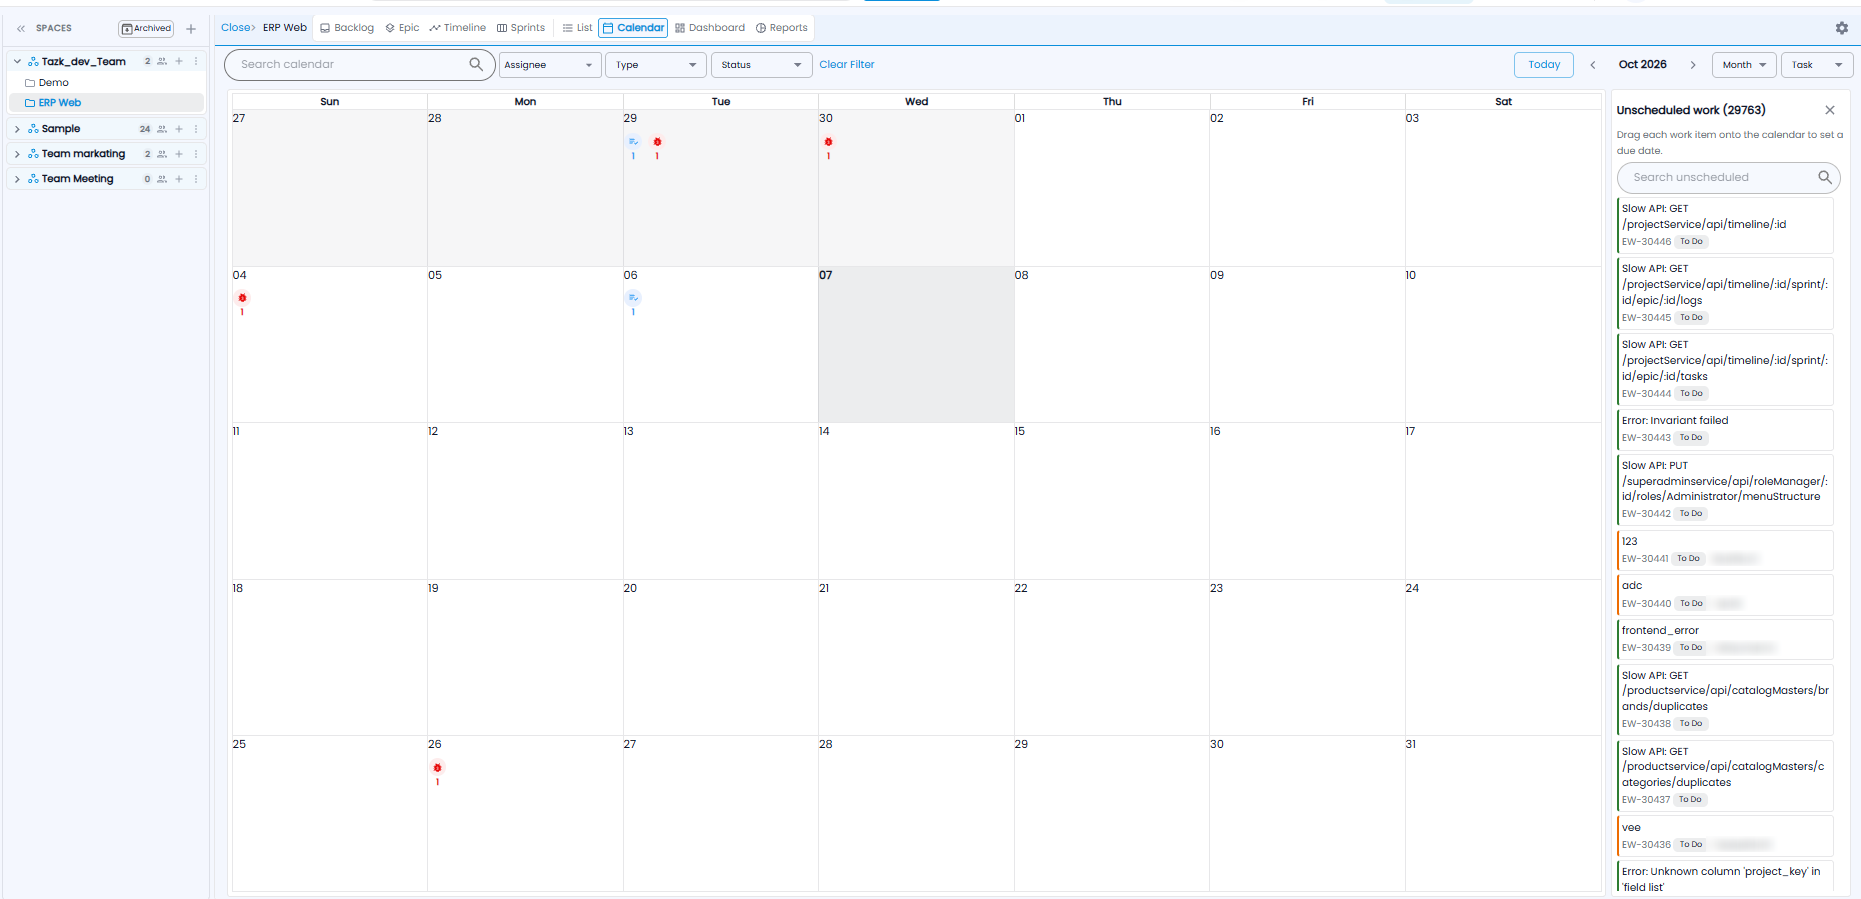
Task: Expand the Team Meeting space
Action: (x=17, y=179)
